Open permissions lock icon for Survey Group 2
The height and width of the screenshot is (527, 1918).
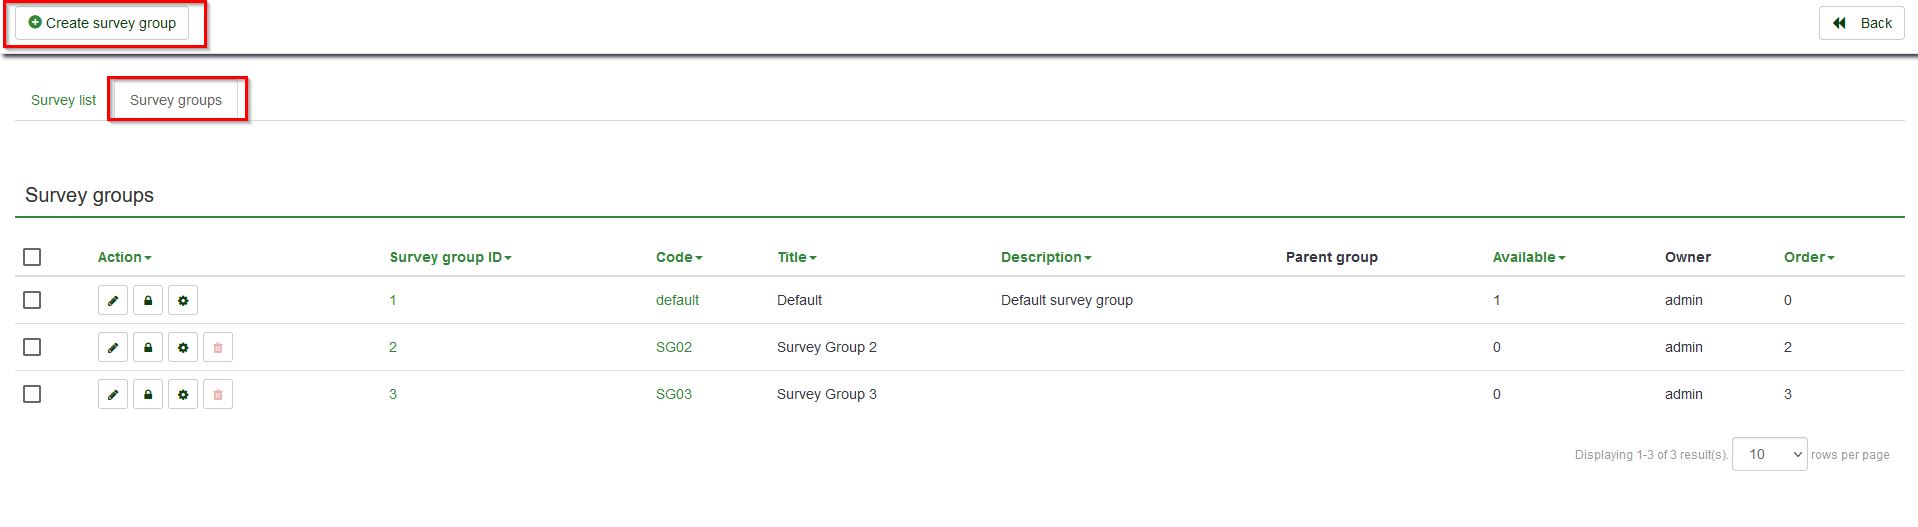(x=148, y=347)
